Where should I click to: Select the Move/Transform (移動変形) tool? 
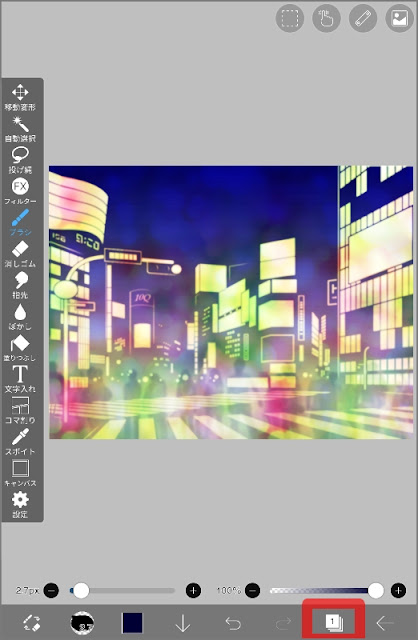pyautogui.click(x=20, y=97)
